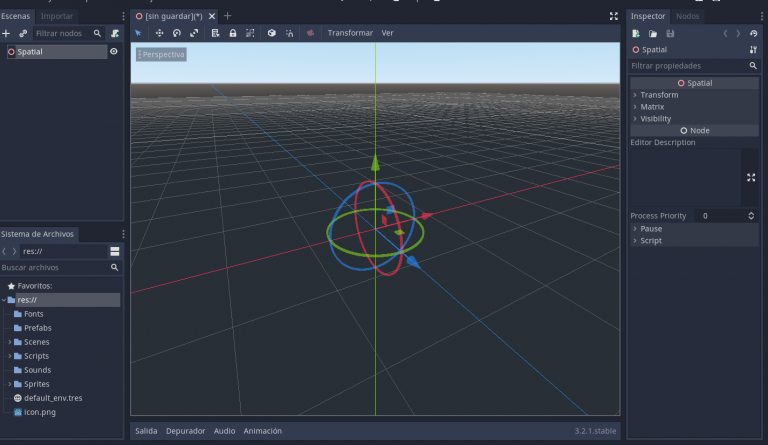Toggle visibility eye of the Spatial node

(x=113, y=51)
